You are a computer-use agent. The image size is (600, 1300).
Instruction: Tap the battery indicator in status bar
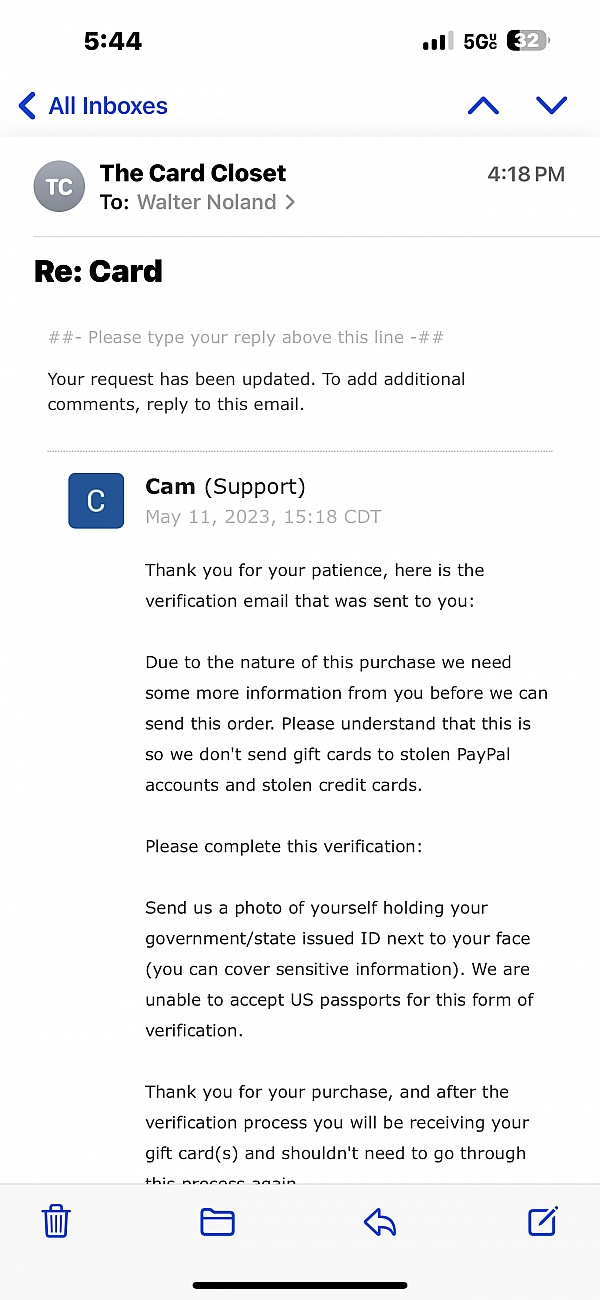coord(529,41)
